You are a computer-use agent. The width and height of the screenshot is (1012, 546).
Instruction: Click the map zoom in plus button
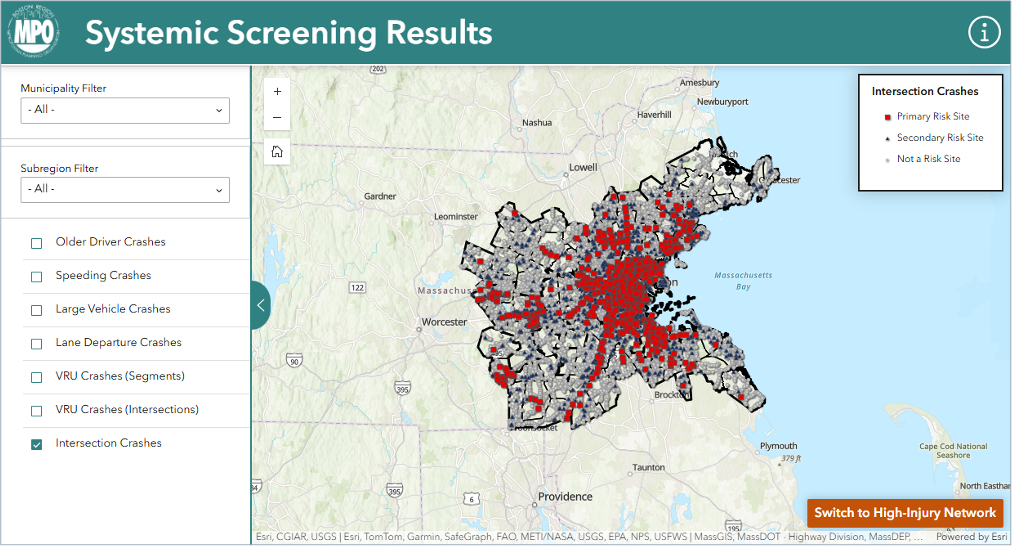click(x=277, y=91)
